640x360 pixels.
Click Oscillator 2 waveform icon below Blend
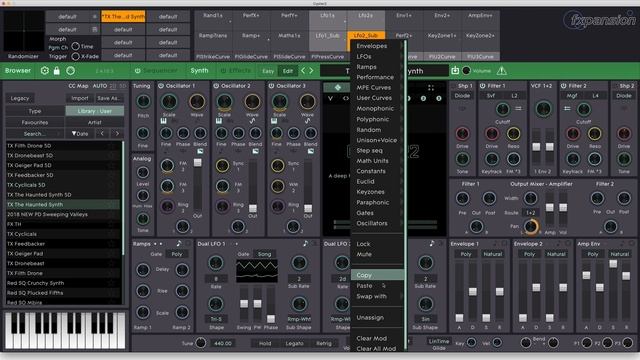click(255, 151)
